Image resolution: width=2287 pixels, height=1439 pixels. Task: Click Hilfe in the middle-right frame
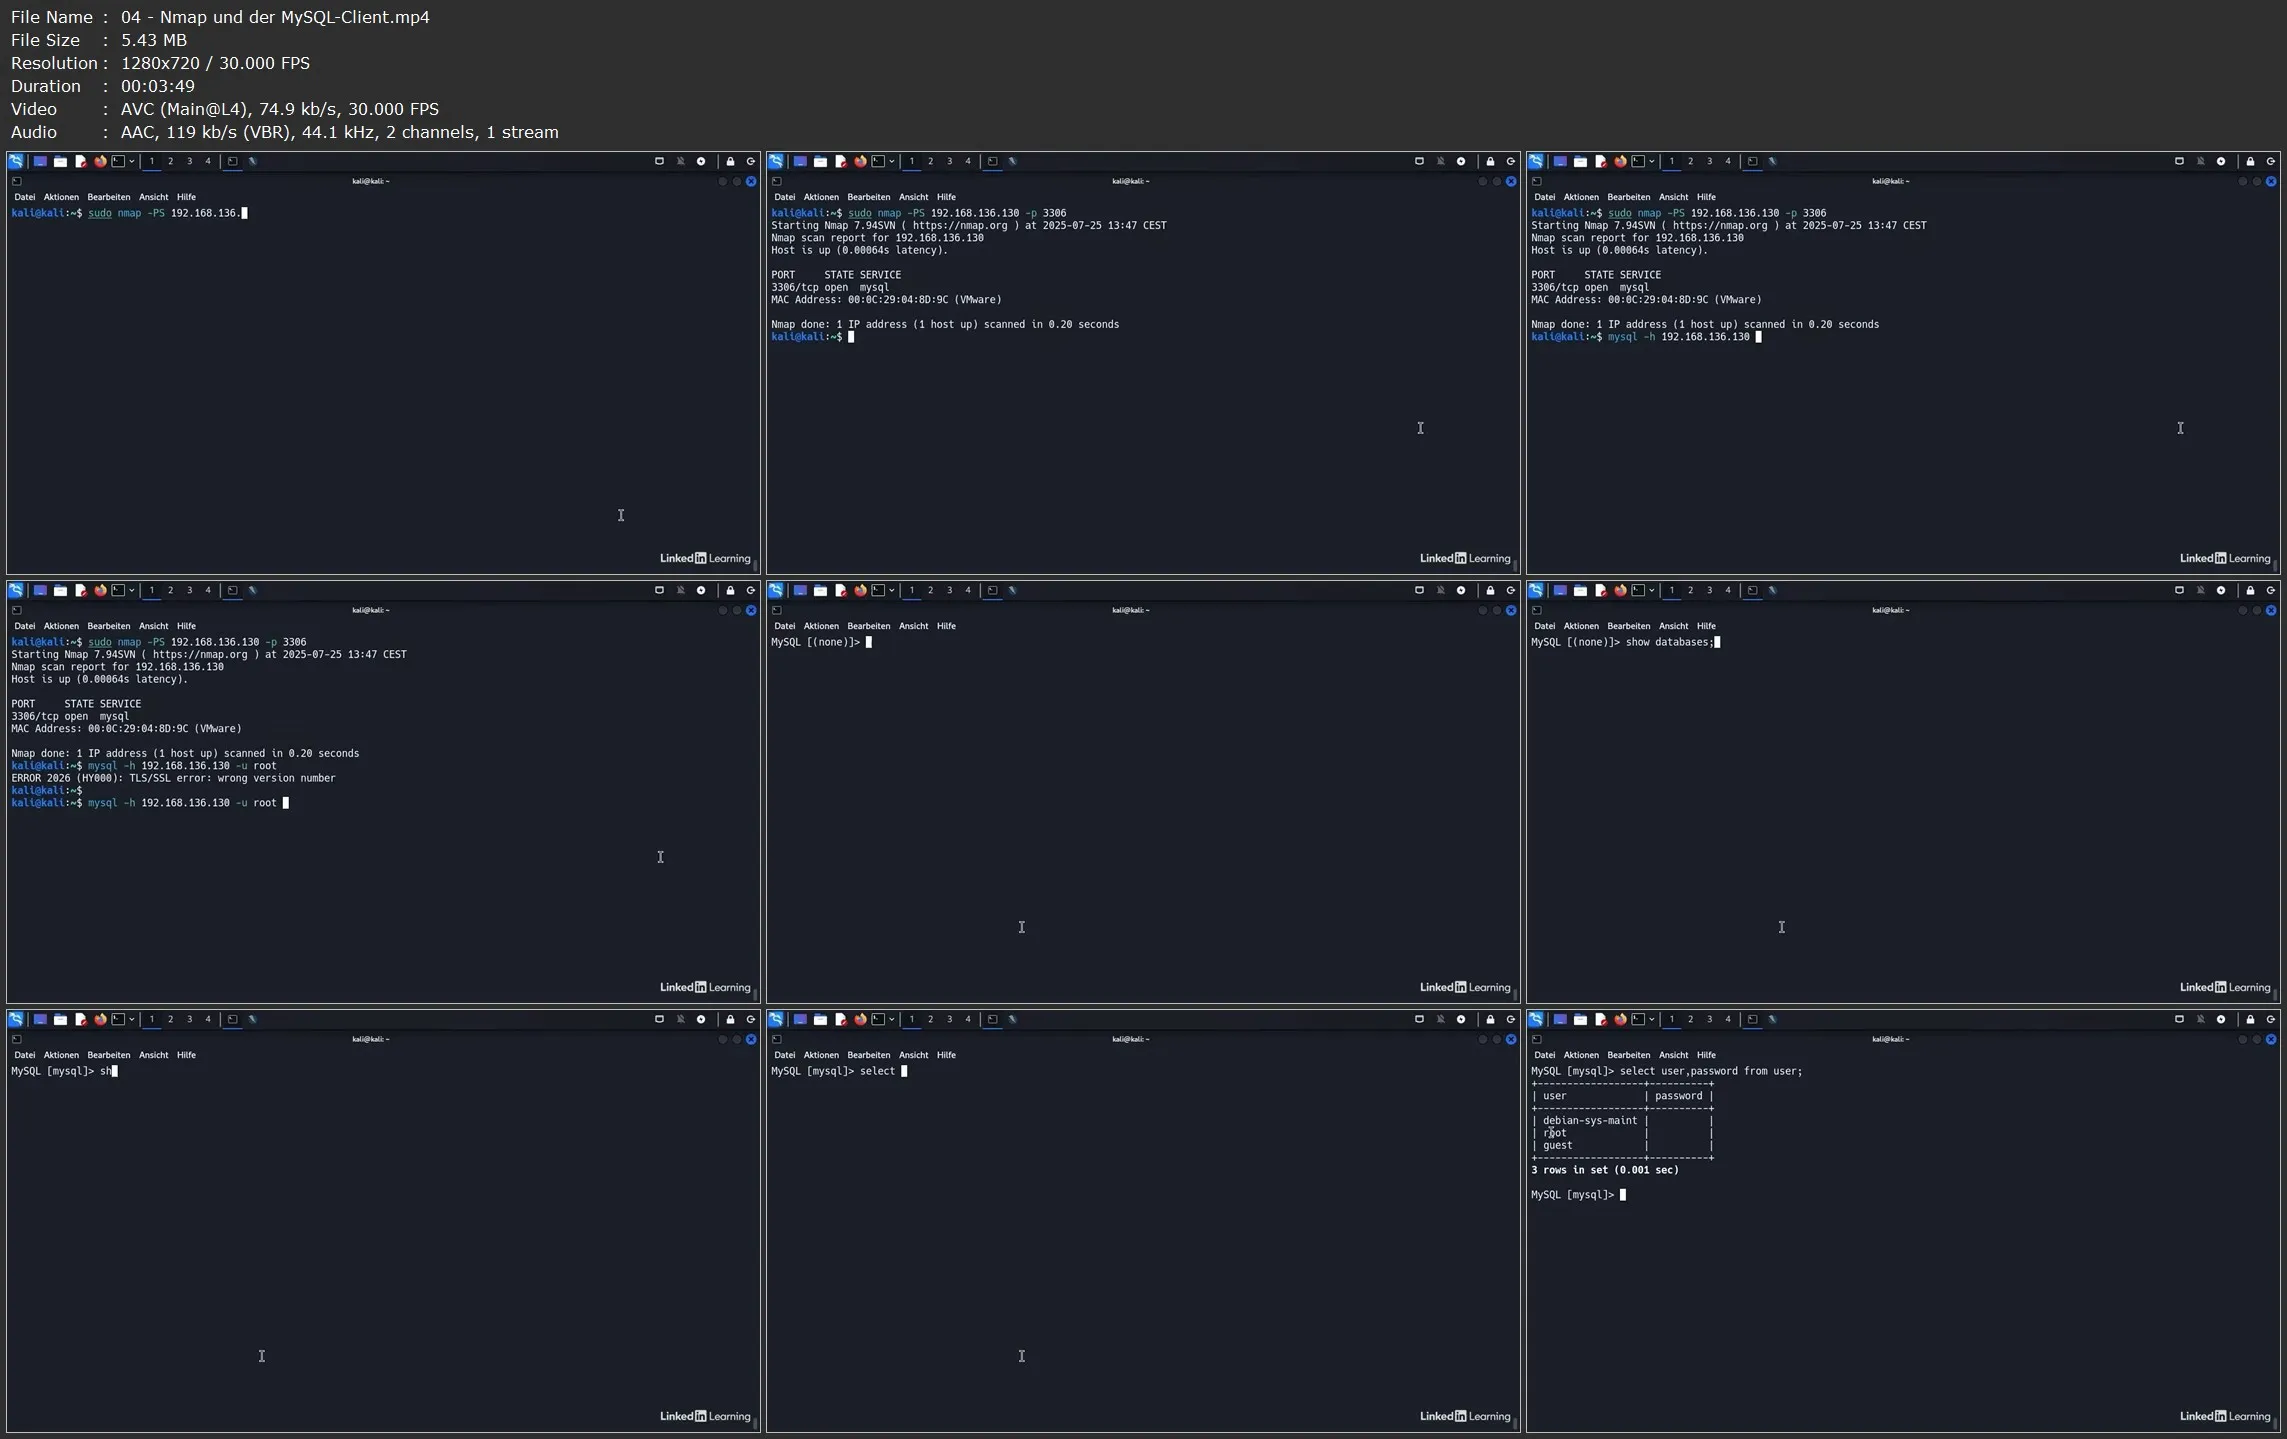[1706, 626]
